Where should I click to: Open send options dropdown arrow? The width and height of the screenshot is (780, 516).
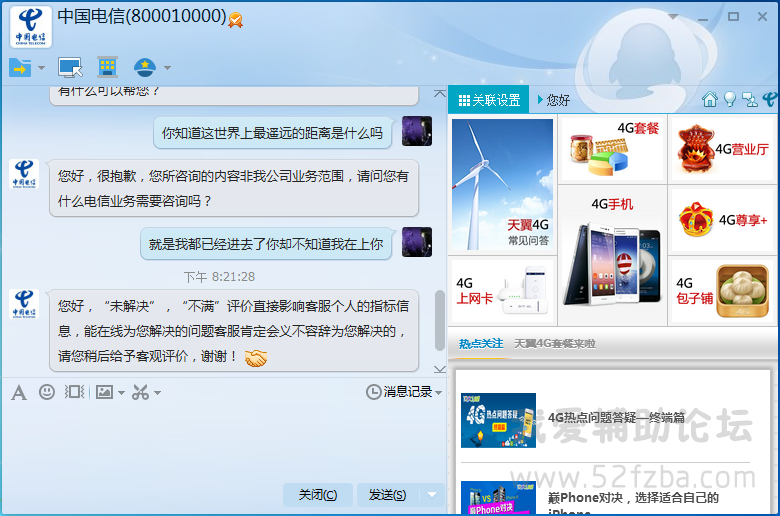(x=432, y=495)
